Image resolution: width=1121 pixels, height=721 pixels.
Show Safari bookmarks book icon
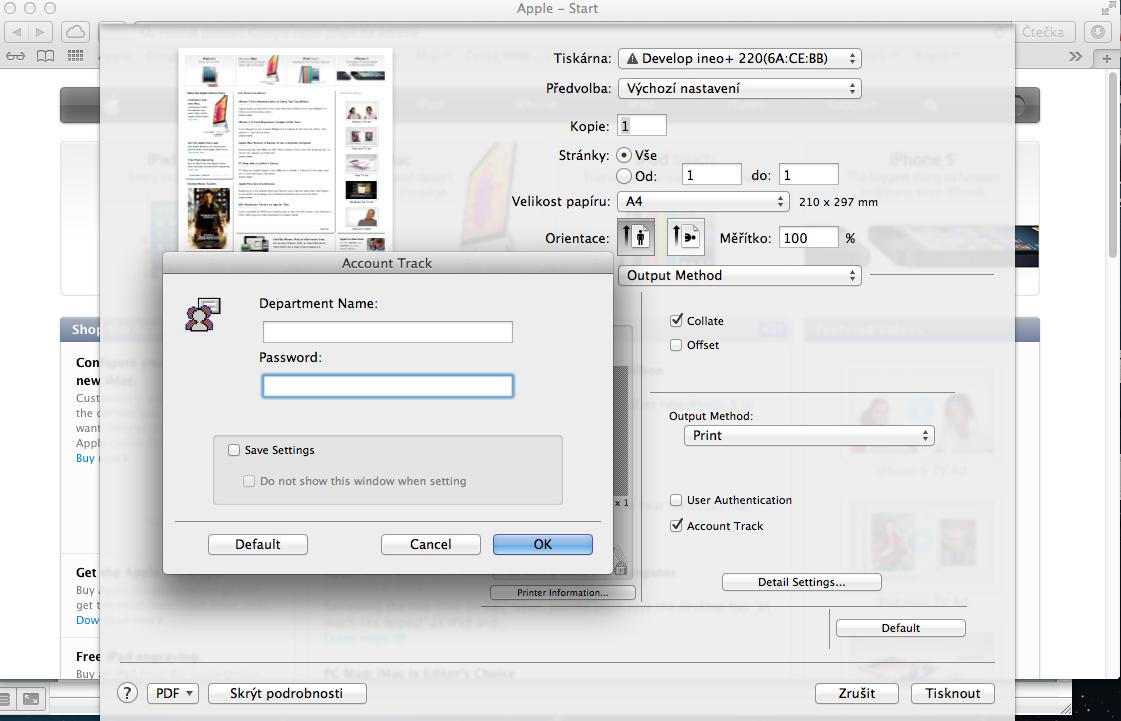click(45, 57)
